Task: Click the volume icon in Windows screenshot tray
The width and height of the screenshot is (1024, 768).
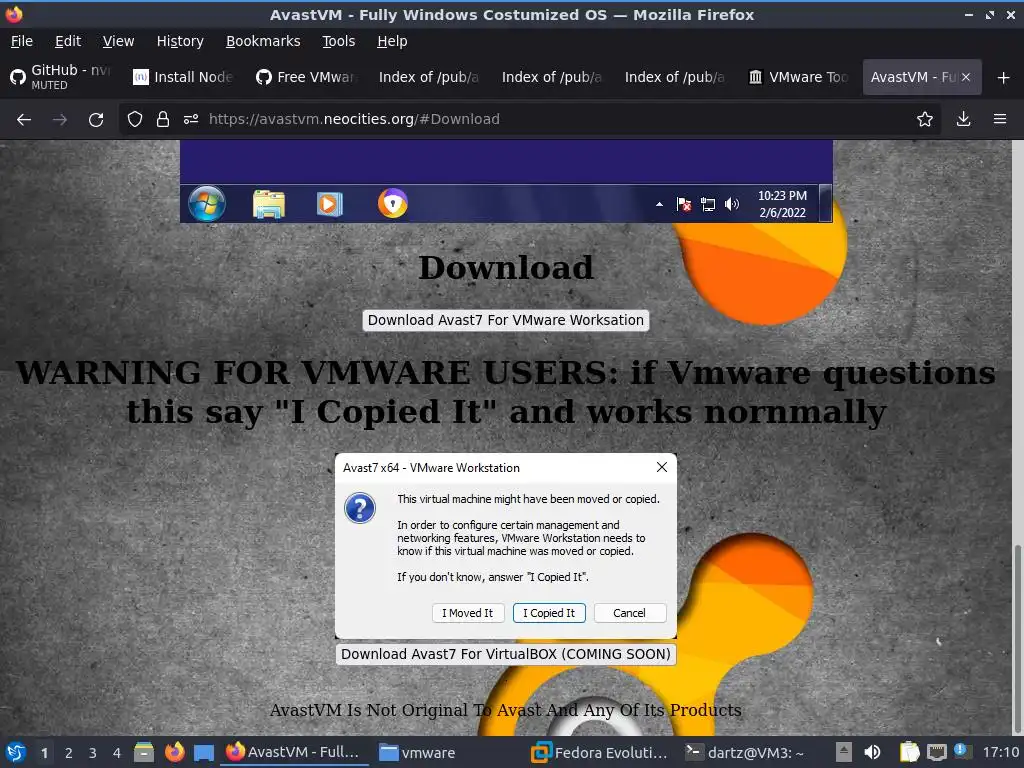Action: [732, 204]
